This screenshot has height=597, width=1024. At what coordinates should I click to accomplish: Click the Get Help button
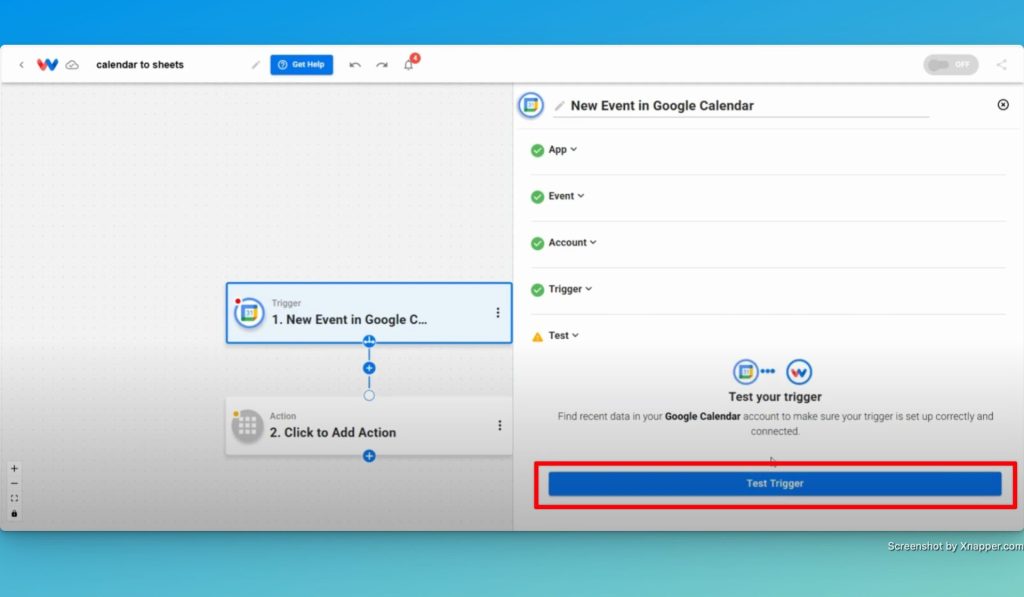coord(302,65)
